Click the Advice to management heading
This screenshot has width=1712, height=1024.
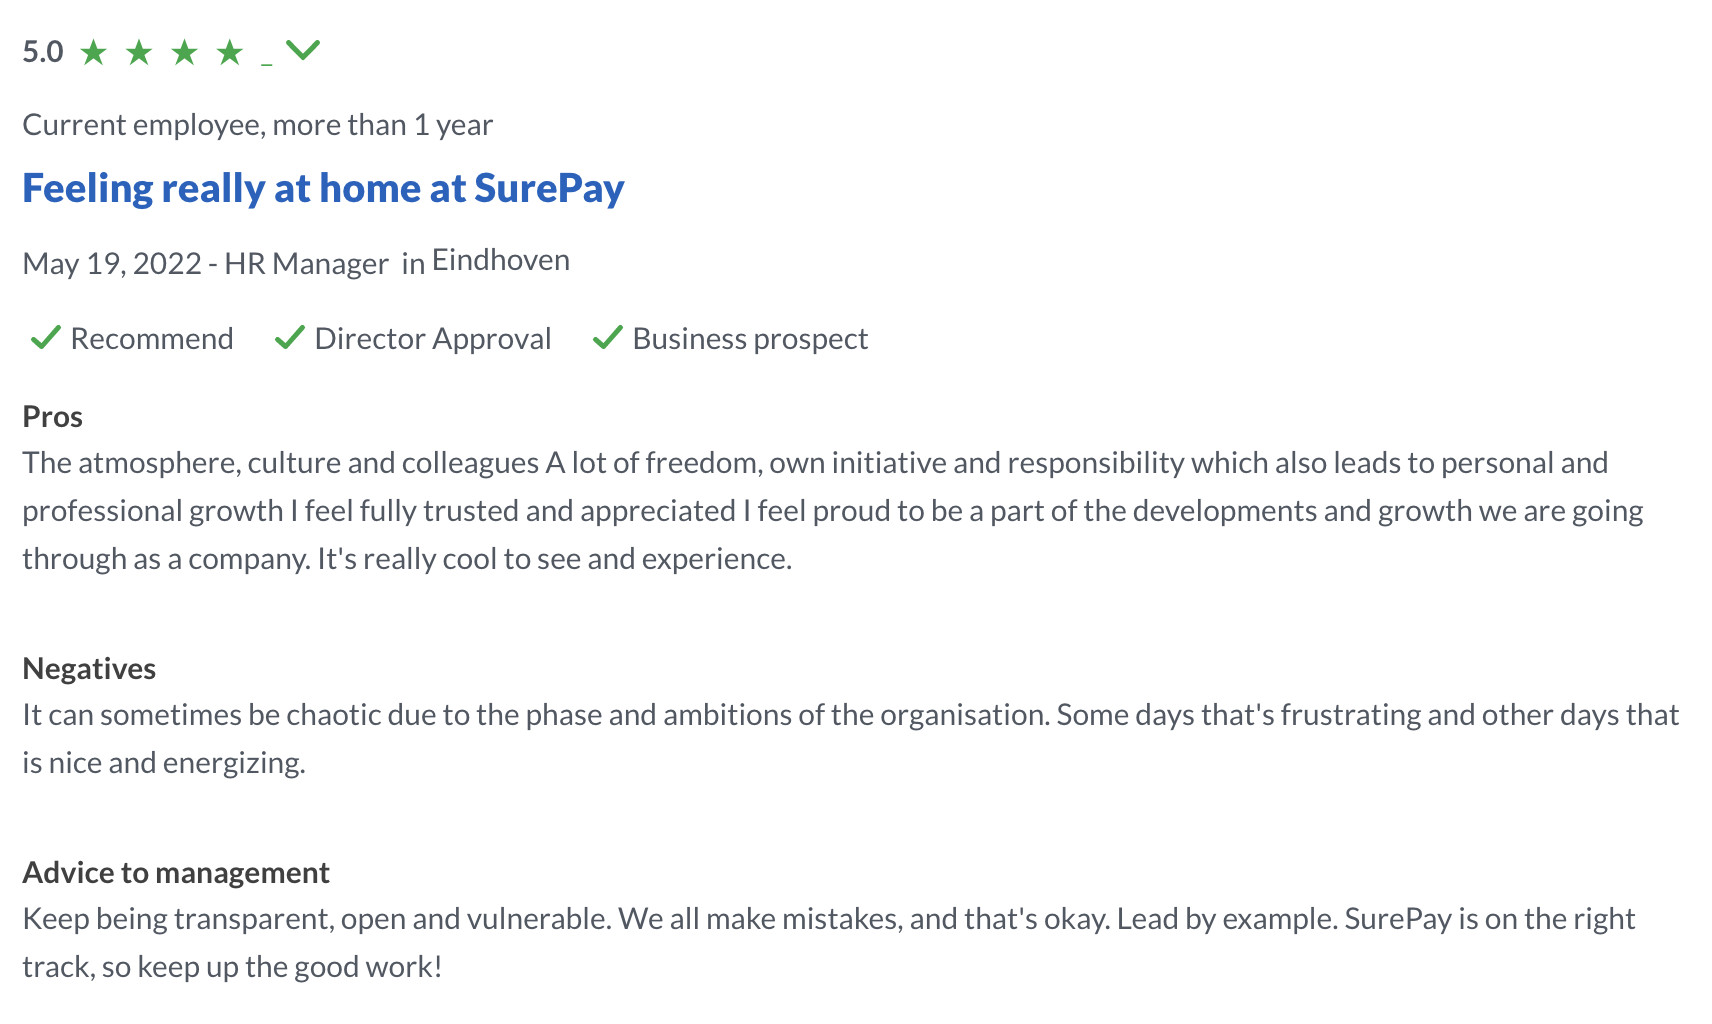pyautogui.click(x=175, y=872)
